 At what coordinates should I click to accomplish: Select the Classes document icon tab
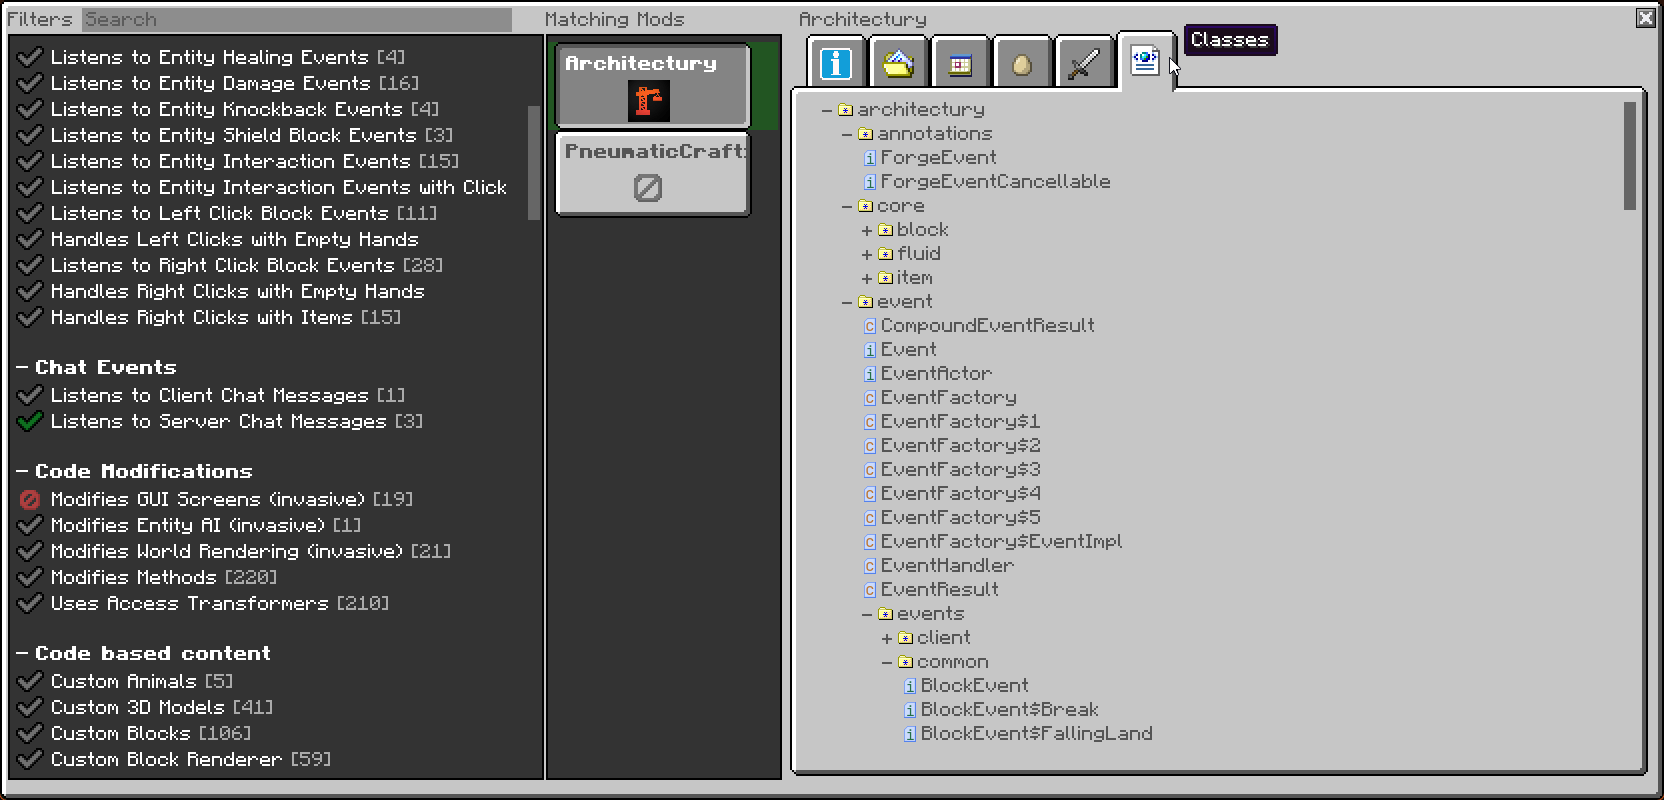(x=1145, y=61)
